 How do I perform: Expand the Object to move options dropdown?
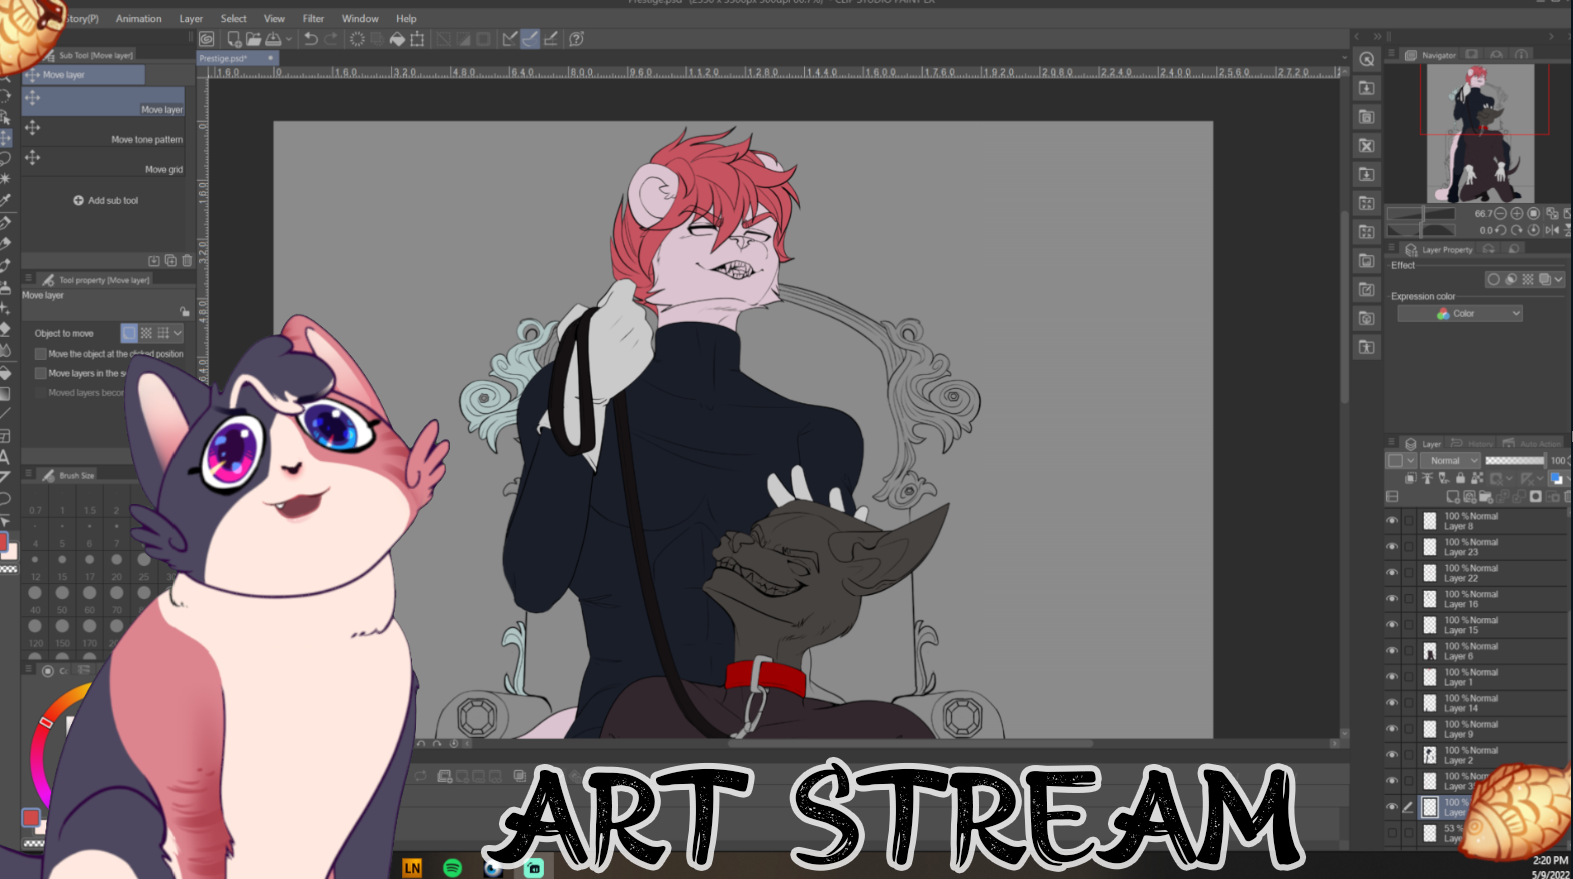178,333
